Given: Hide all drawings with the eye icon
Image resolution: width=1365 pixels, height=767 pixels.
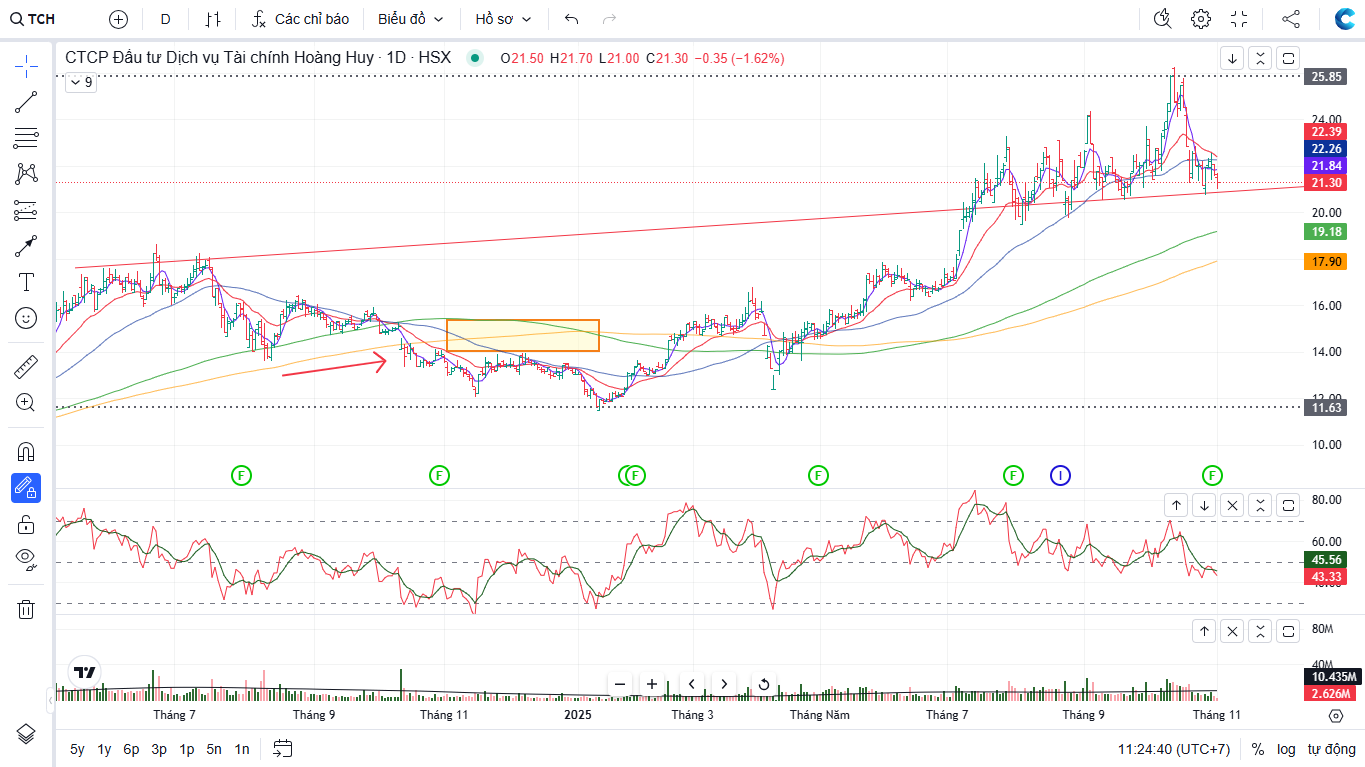Looking at the screenshot, I should pos(26,558).
